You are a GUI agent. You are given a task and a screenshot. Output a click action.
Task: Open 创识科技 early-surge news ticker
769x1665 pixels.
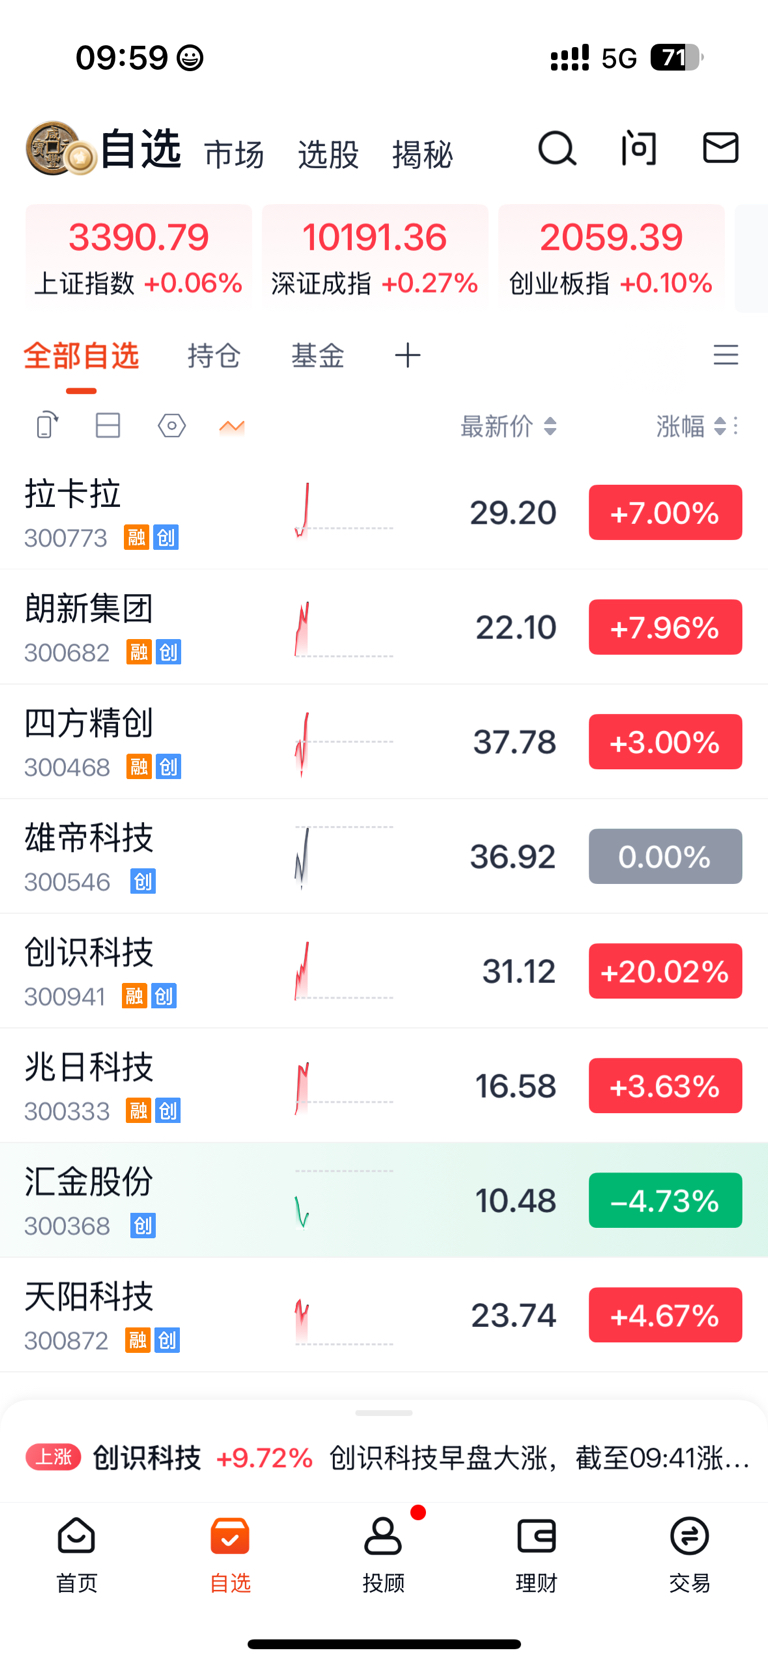tap(388, 1458)
